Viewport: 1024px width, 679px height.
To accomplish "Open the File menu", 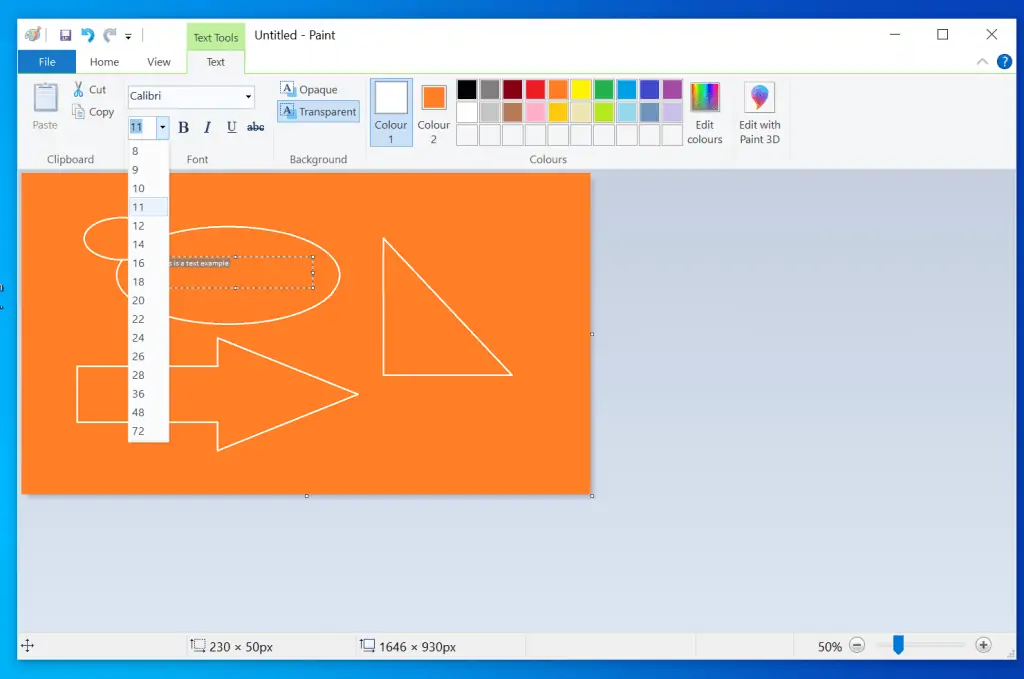I will (x=47, y=62).
